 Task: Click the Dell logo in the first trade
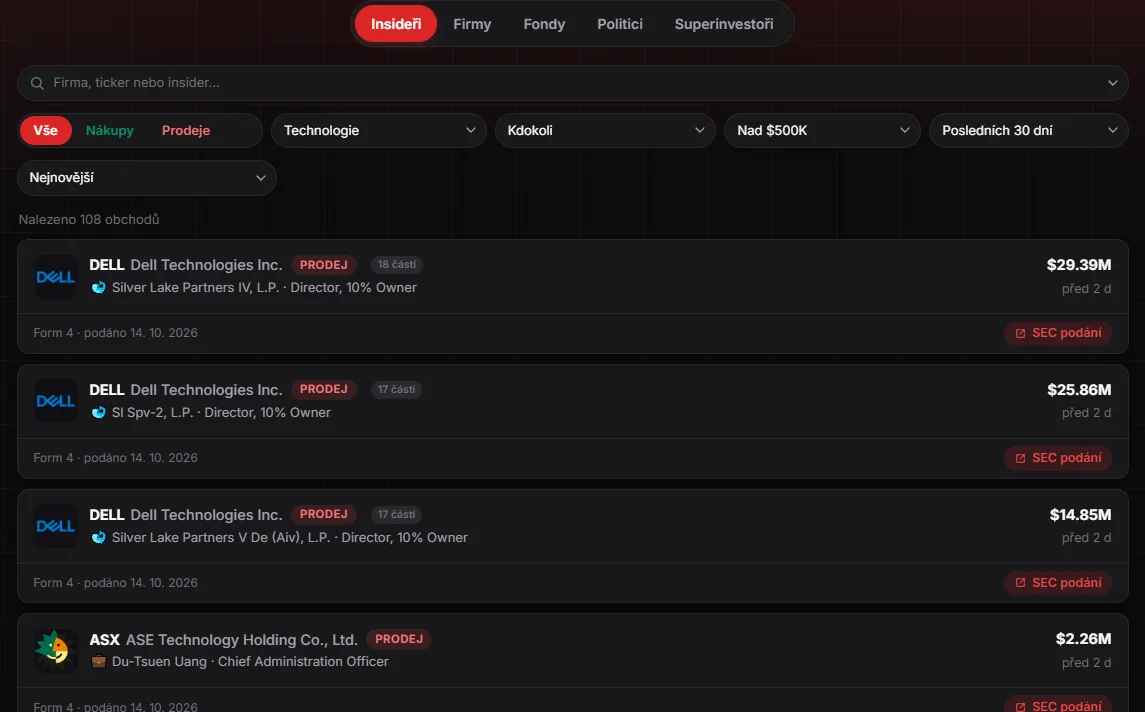coord(55,277)
